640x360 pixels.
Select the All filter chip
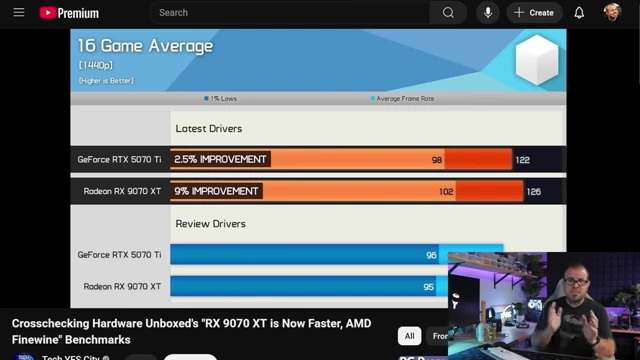click(x=409, y=336)
